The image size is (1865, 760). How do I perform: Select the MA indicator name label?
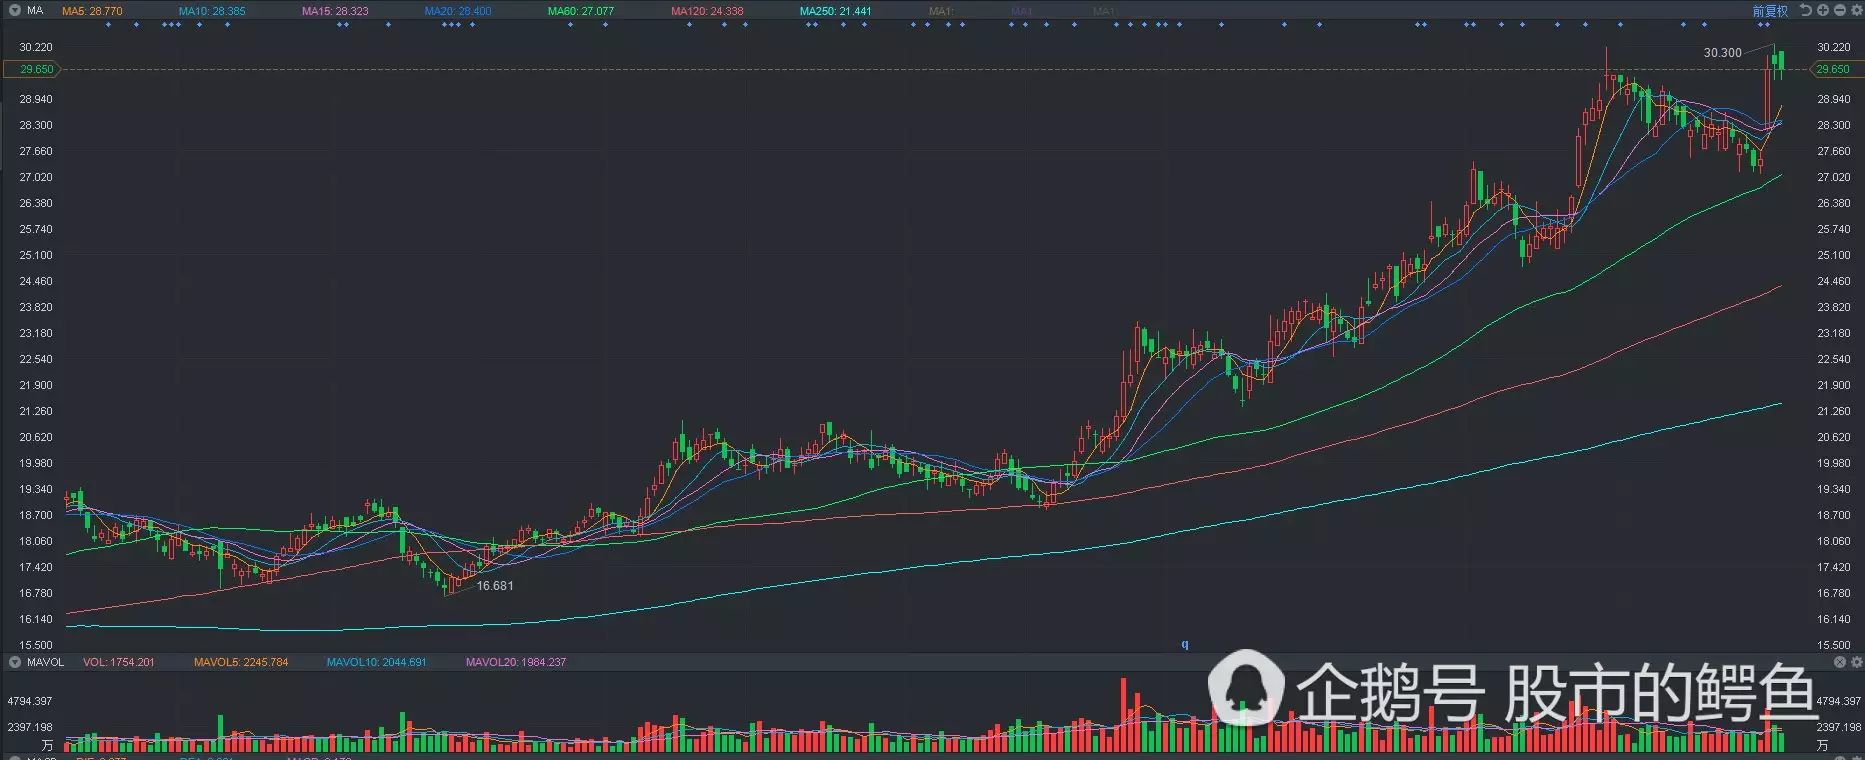[35, 10]
